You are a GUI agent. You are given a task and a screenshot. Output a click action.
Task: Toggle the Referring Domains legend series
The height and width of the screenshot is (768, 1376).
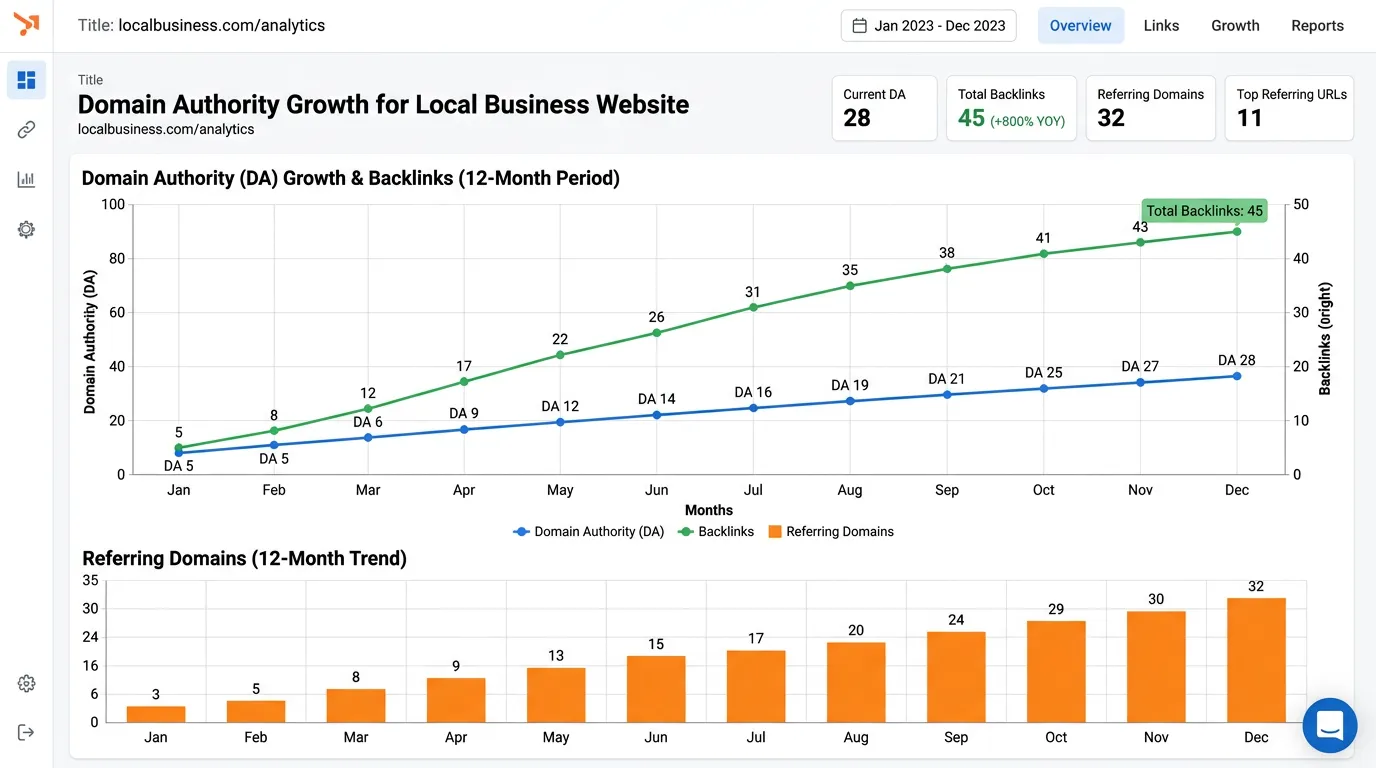(830, 532)
